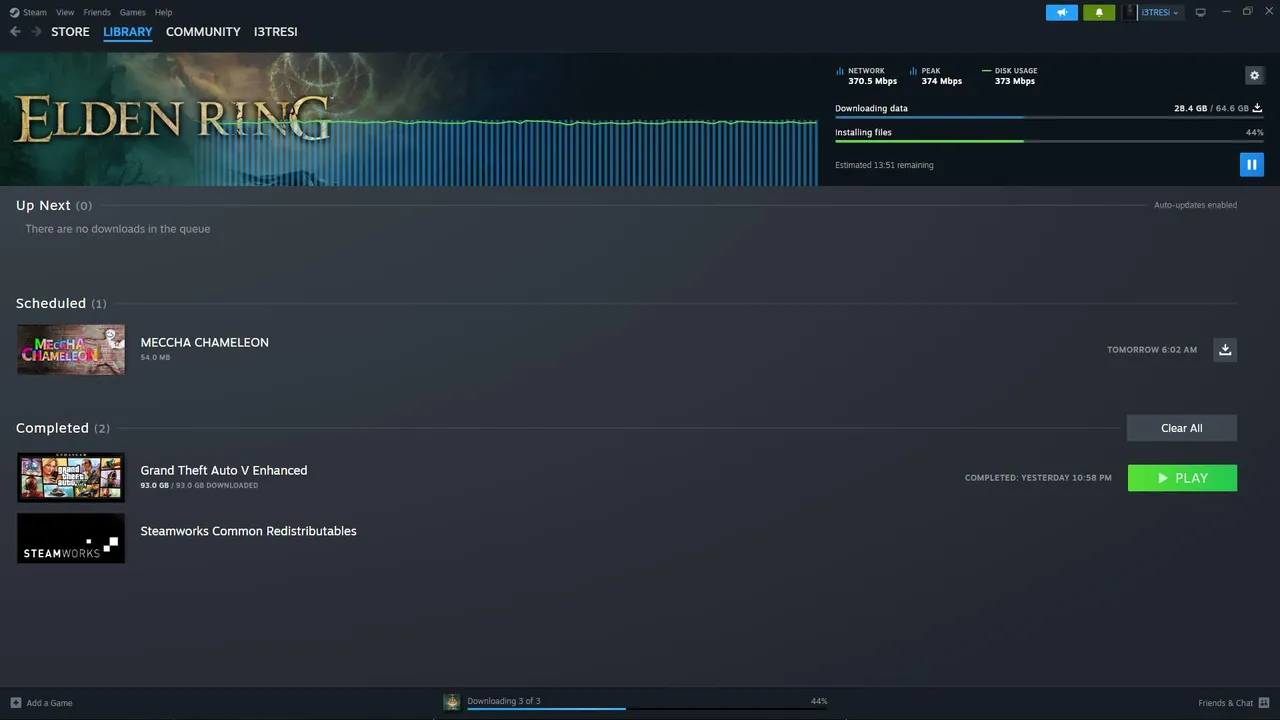Open the MECCHA CHAMELEON thumbnail
Viewport: 1280px width, 720px height.
point(71,349)
